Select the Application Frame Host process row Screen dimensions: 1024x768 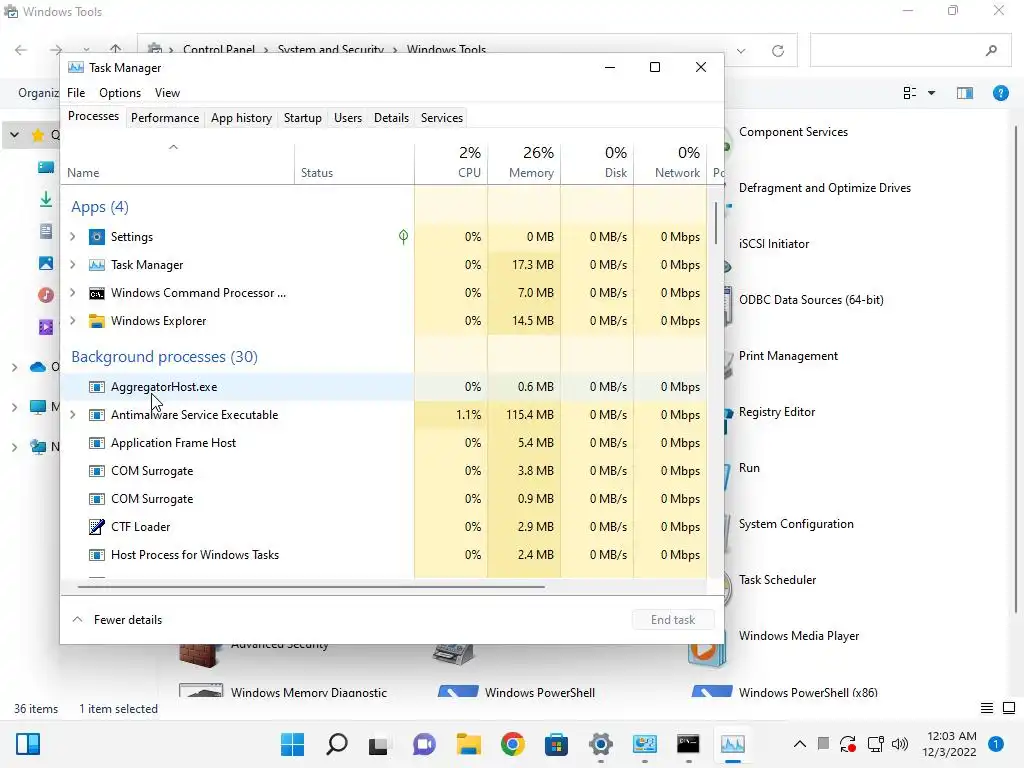pyautogui.click(x=384, y=443)
